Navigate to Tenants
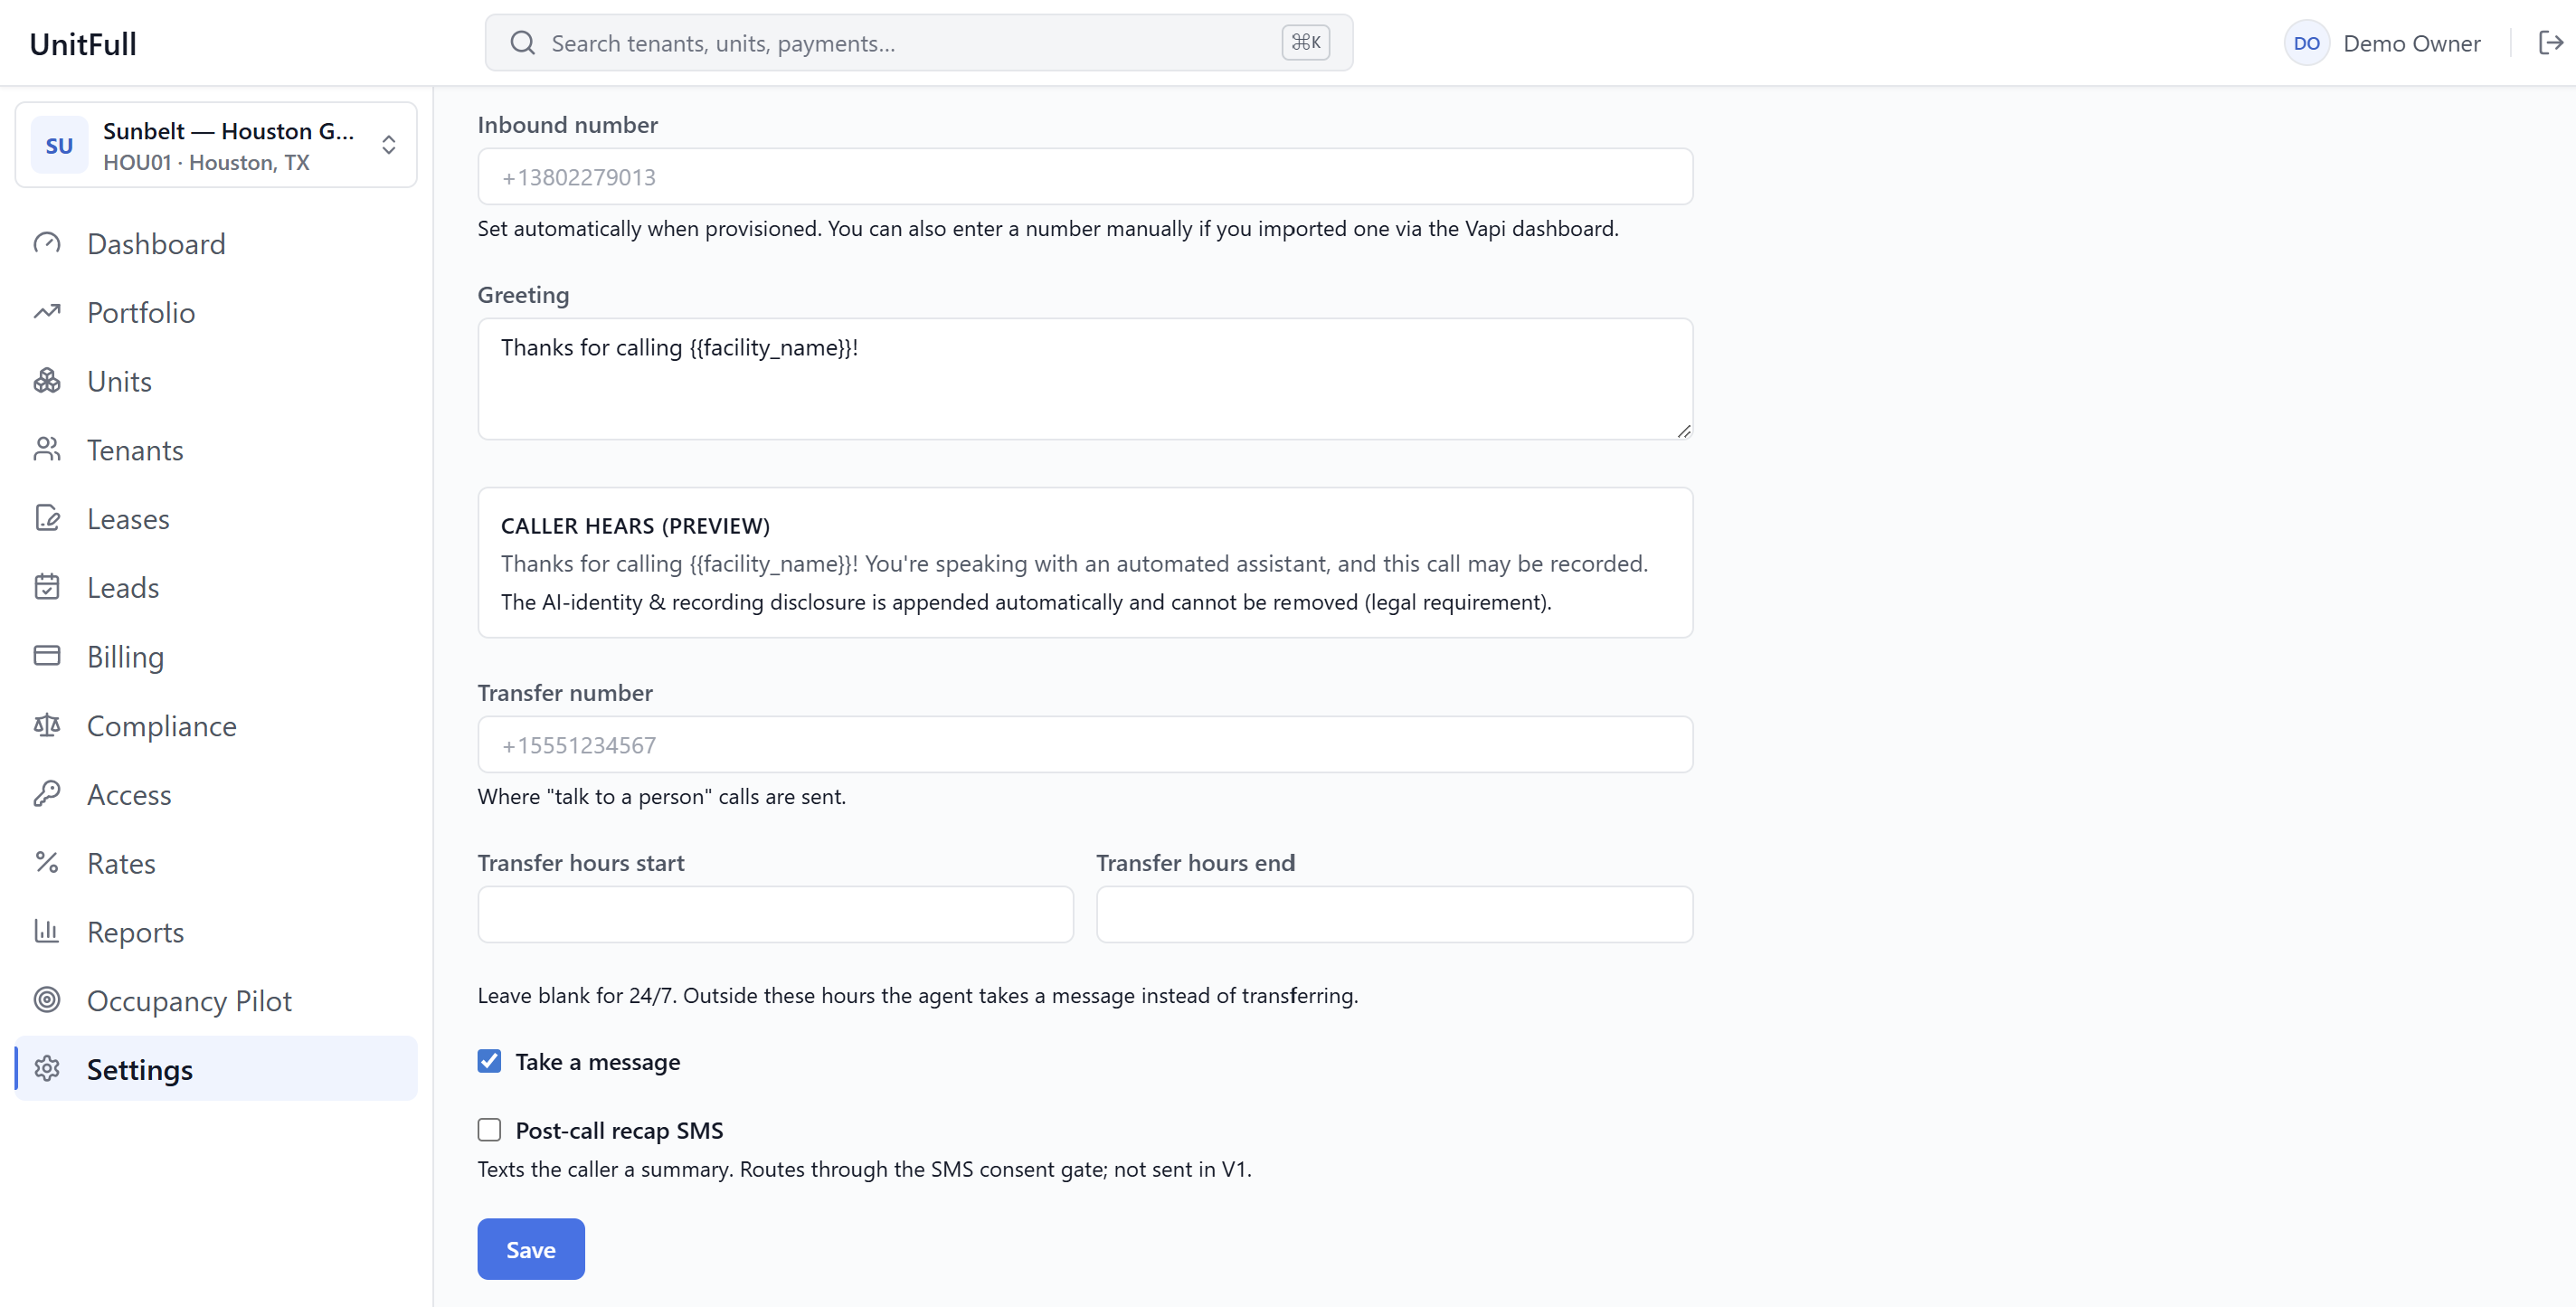 coord(216,450)
